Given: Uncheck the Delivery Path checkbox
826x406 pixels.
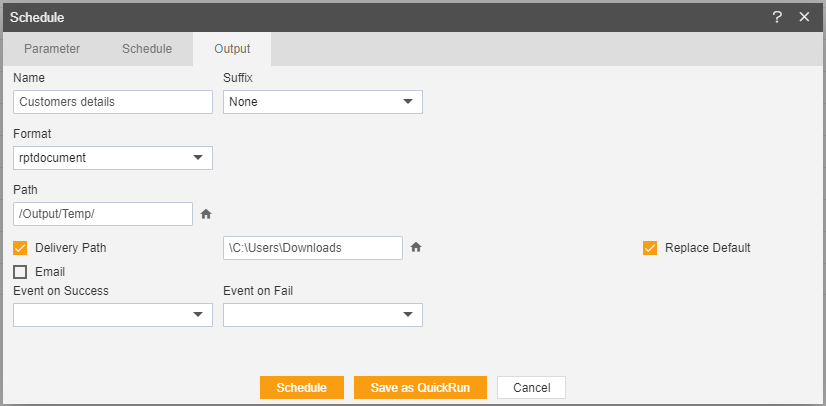Looking at the screenshot, I should pos(20,247).
